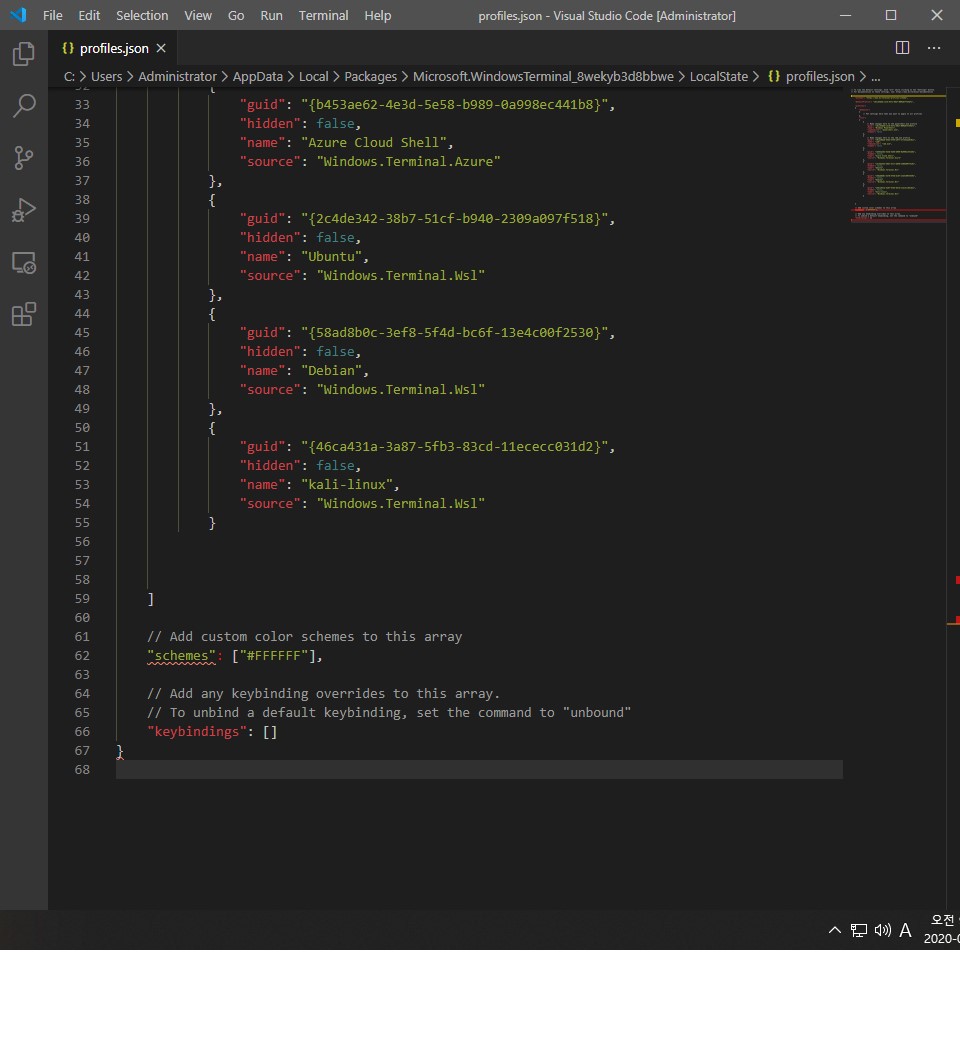Click the empty line 68 in editor

tap(479, 769)
